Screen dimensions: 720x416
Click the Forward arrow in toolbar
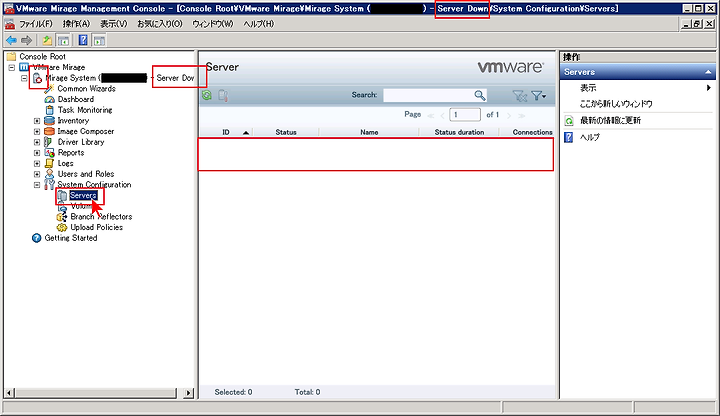click(x=27, y=40)
